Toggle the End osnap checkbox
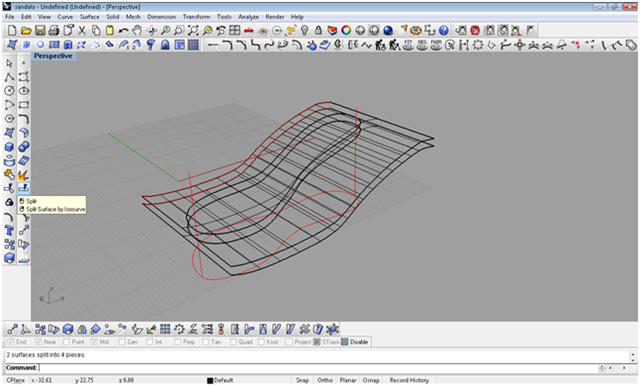640x386 pixels. point(11,342)
